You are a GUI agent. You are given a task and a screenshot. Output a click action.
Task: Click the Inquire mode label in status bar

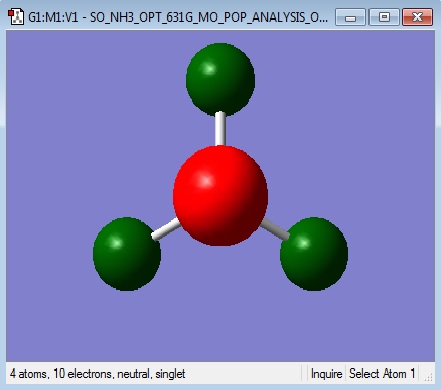coord(326,374)
